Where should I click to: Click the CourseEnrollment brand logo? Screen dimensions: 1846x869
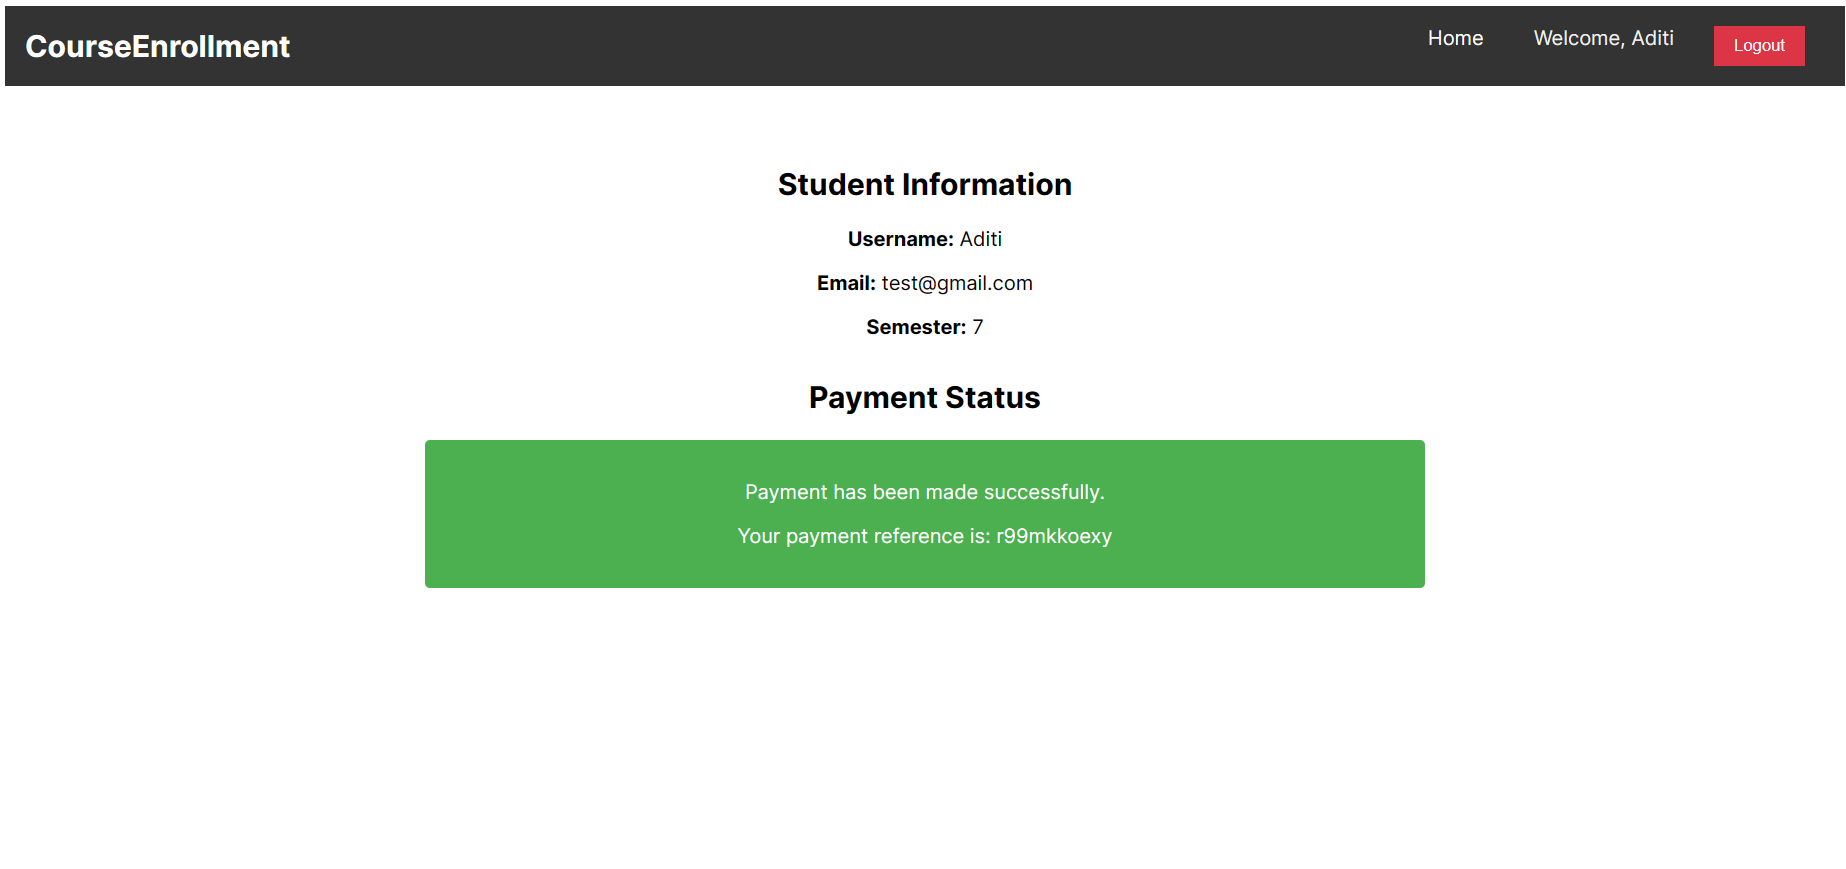[157, 46]
